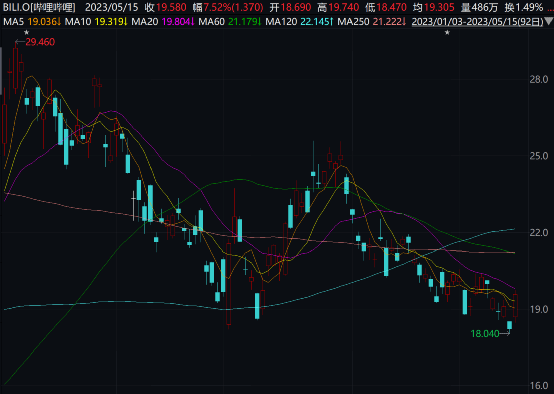Click the average price 均19.305
The width and height of the screenshot is (554, 394).
click(434, 7)
